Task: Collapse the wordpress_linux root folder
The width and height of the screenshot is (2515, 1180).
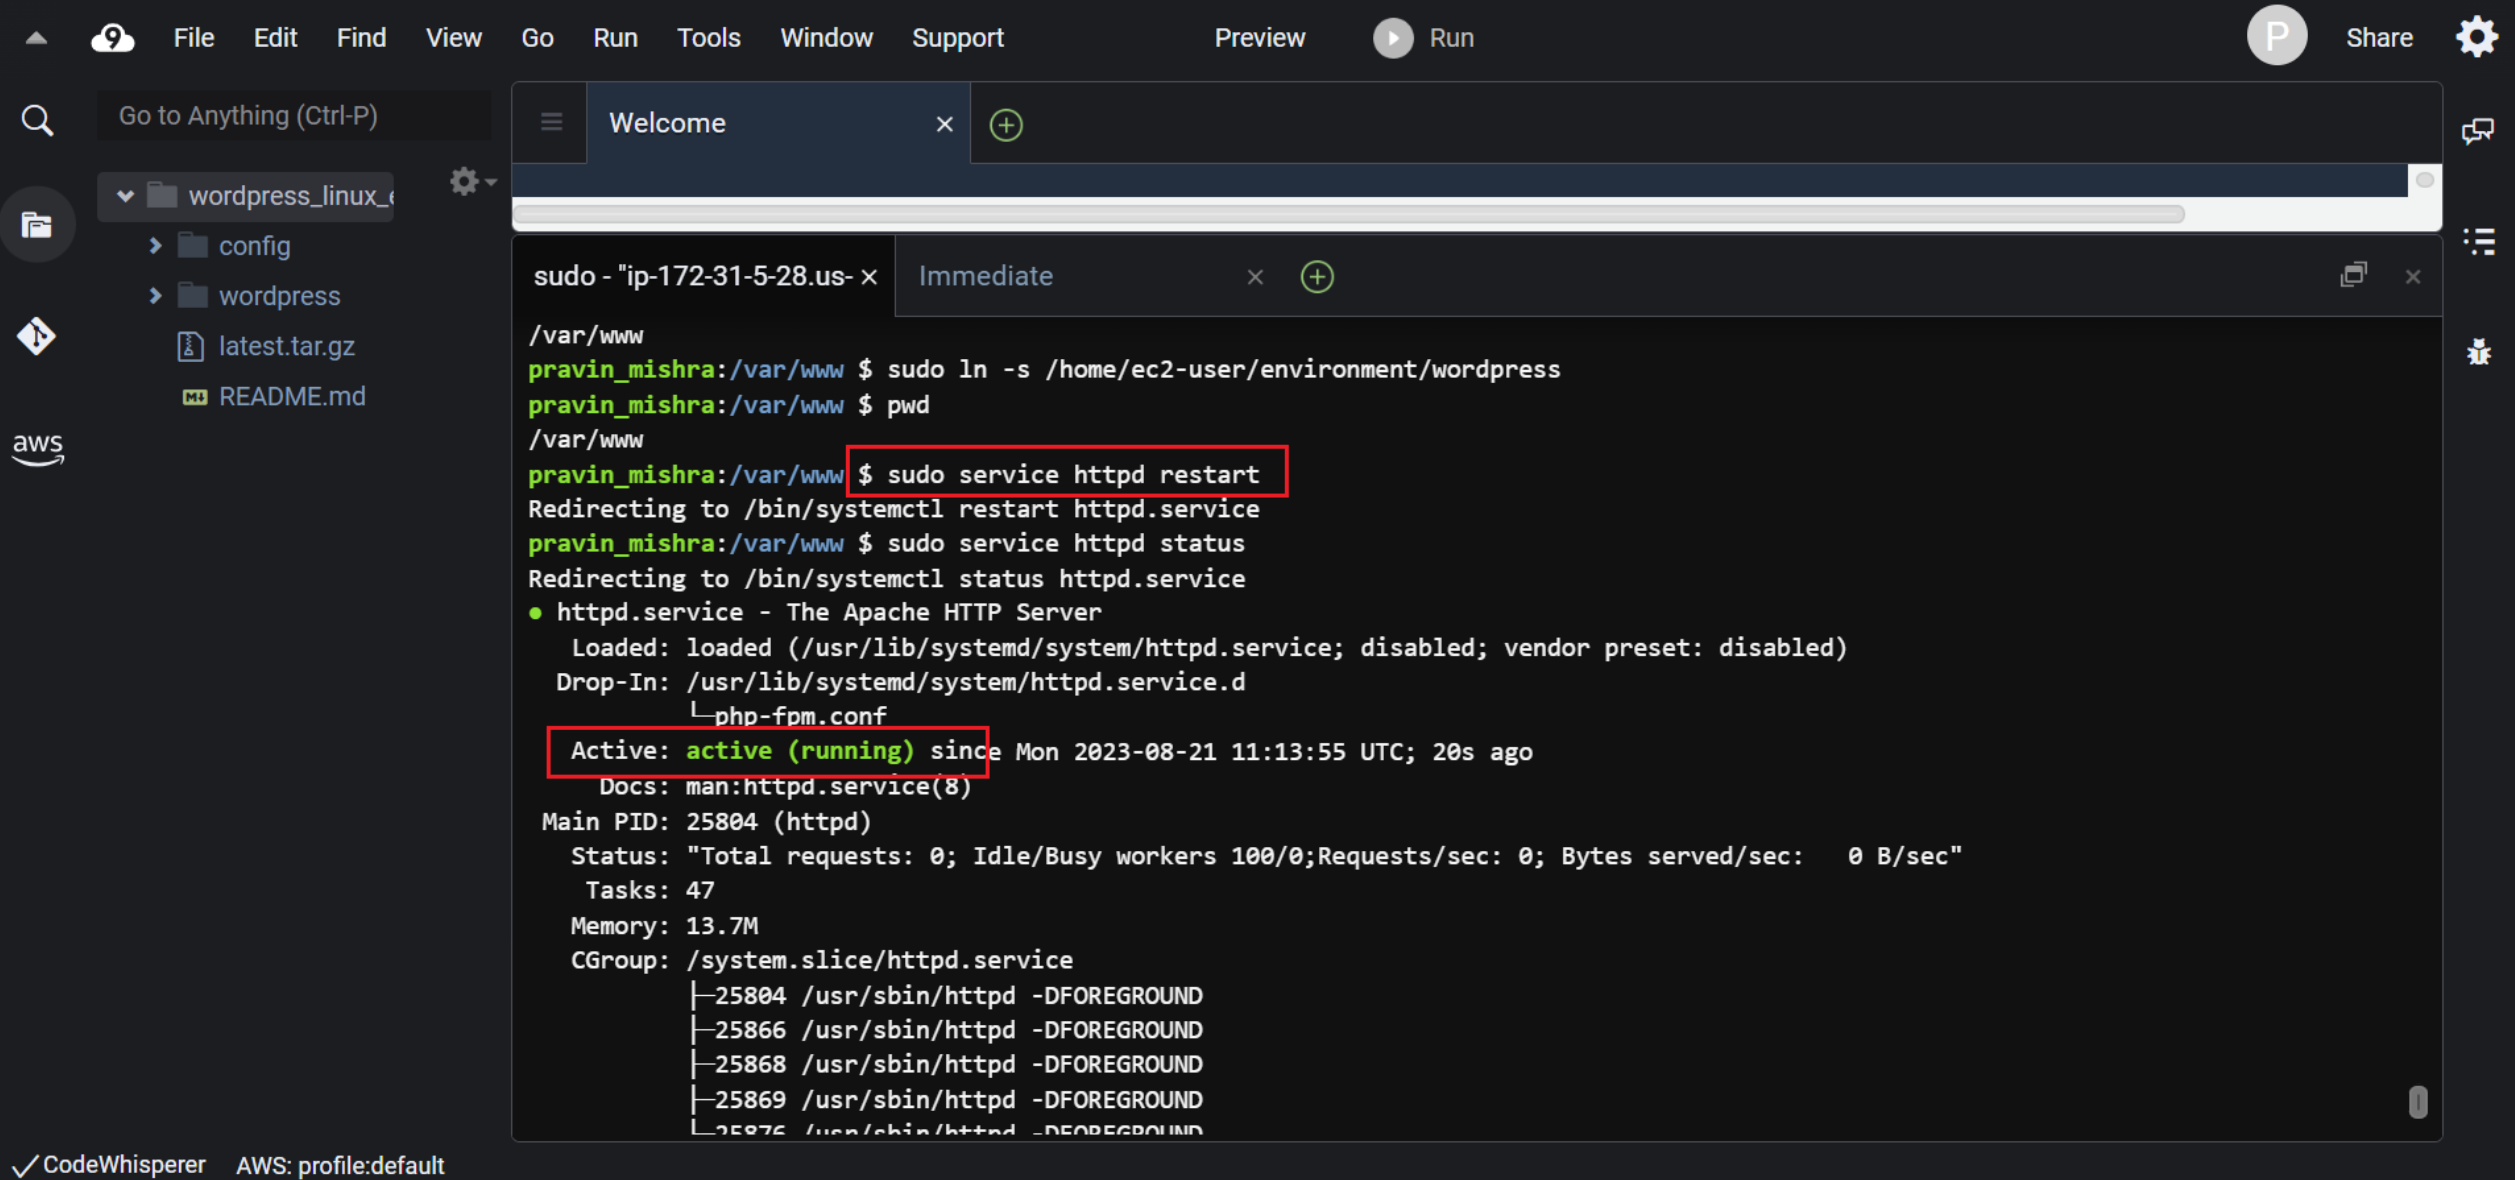Action: click(x=125, y=195)
